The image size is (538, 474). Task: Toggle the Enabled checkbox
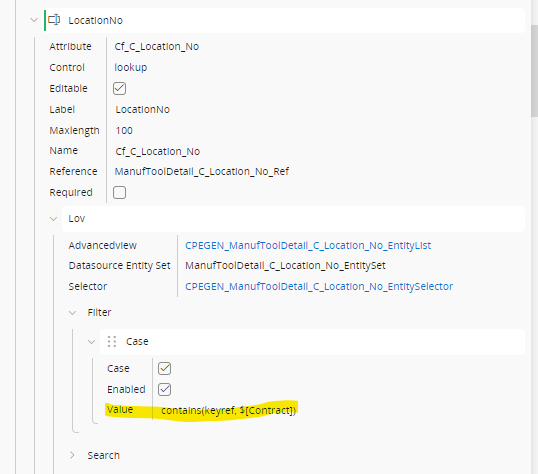(164, 389)
